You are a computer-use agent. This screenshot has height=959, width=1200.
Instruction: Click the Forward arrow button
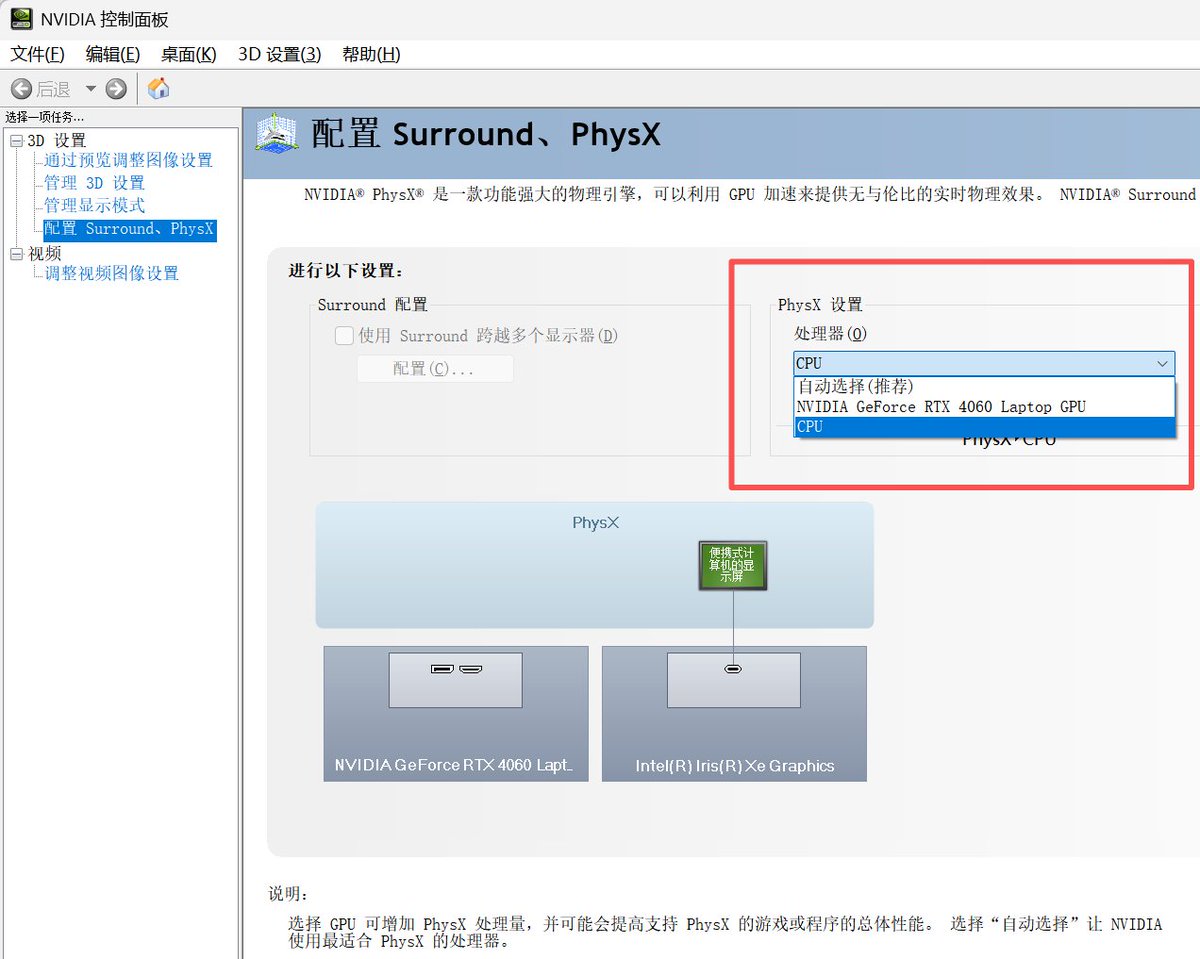116,89
